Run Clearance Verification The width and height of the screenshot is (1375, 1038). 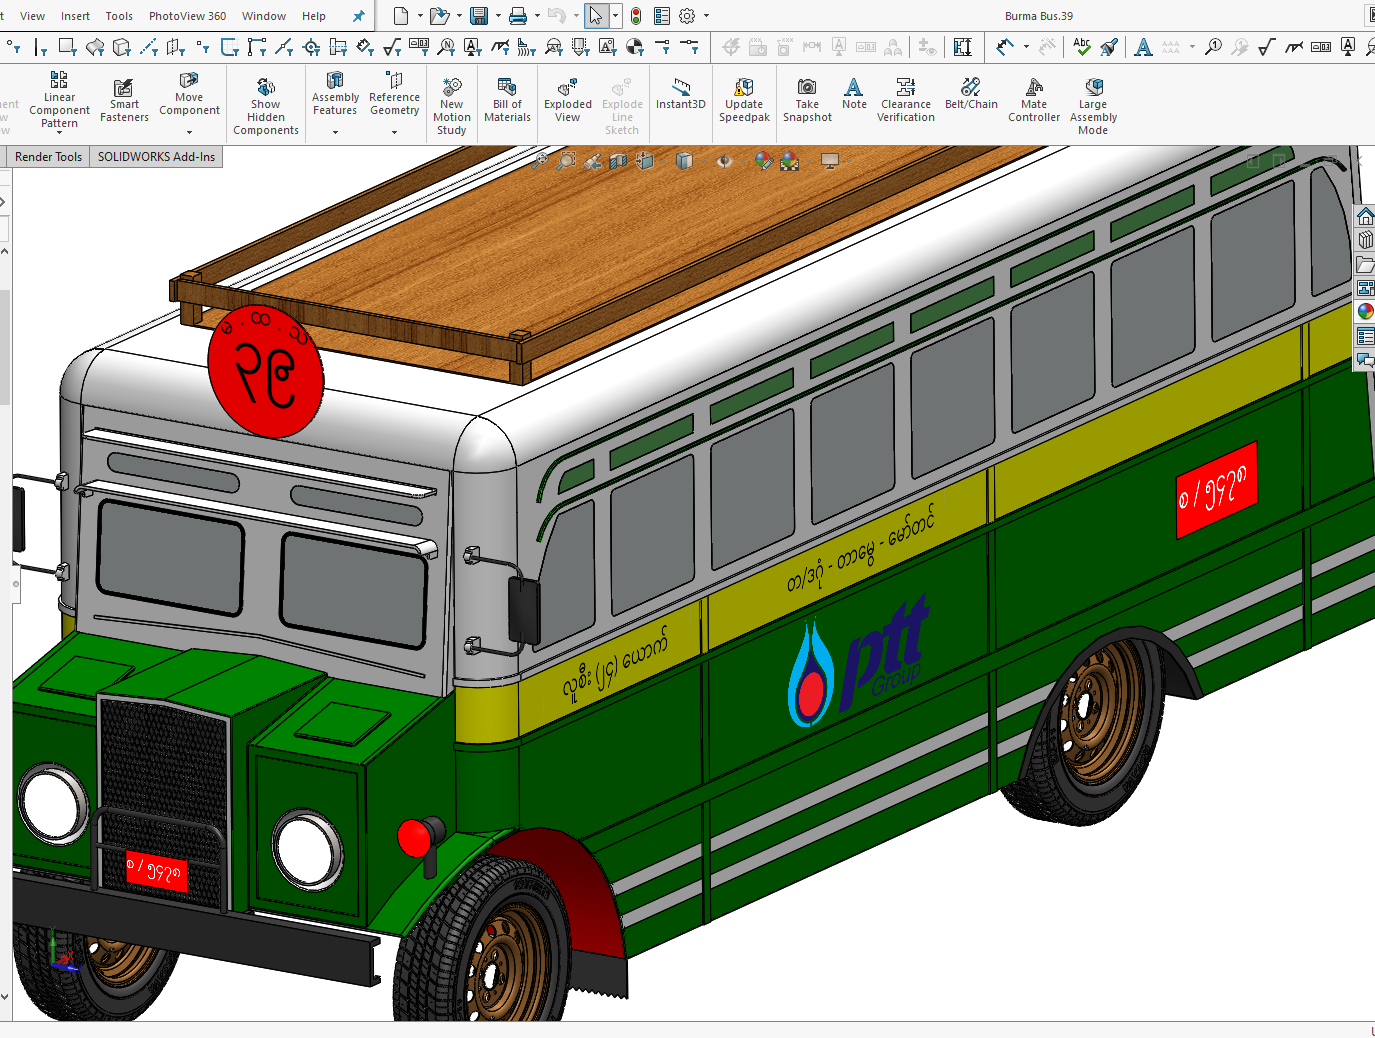point(905,100)
